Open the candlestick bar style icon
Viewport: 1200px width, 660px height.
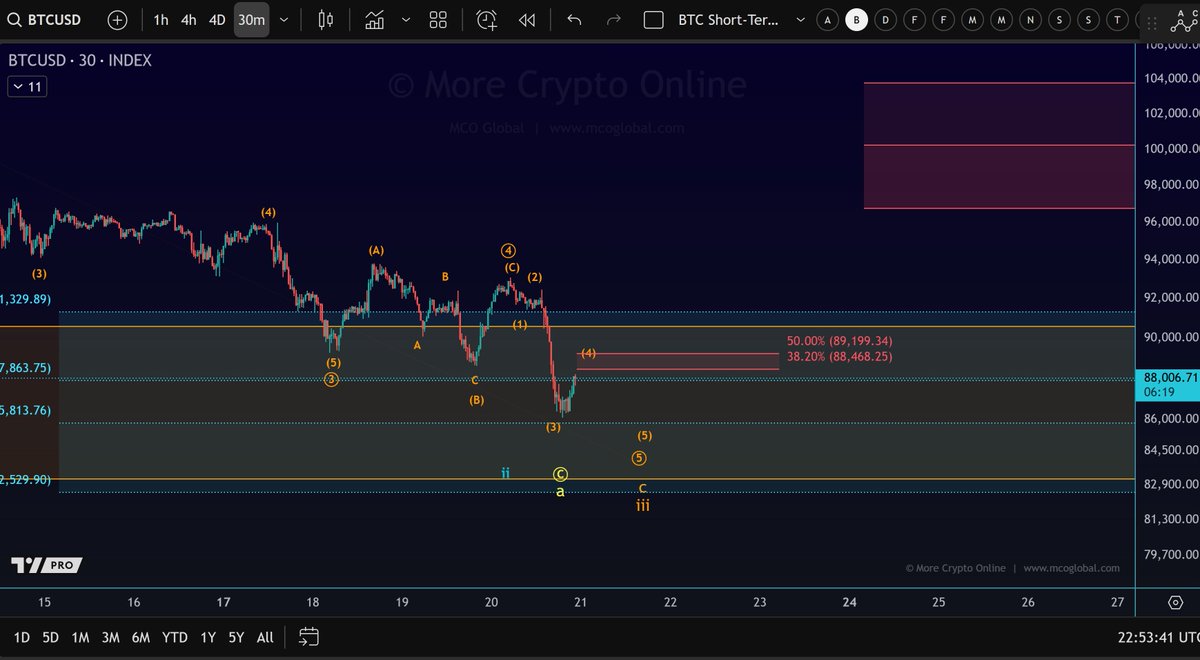coord(324,19)
